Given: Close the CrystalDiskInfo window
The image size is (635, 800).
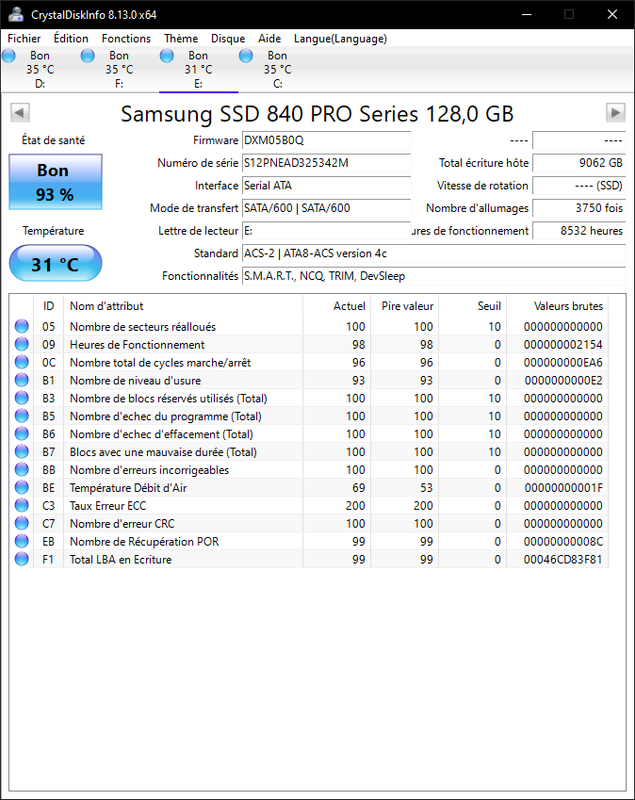Looking at the screenshot, I should click(613, 14).
